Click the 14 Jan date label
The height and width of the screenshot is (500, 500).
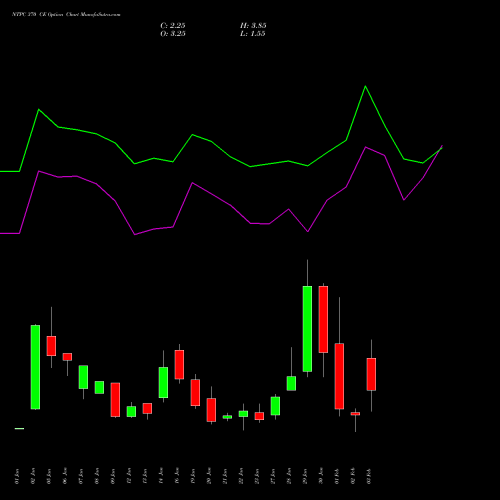point(161,476)
